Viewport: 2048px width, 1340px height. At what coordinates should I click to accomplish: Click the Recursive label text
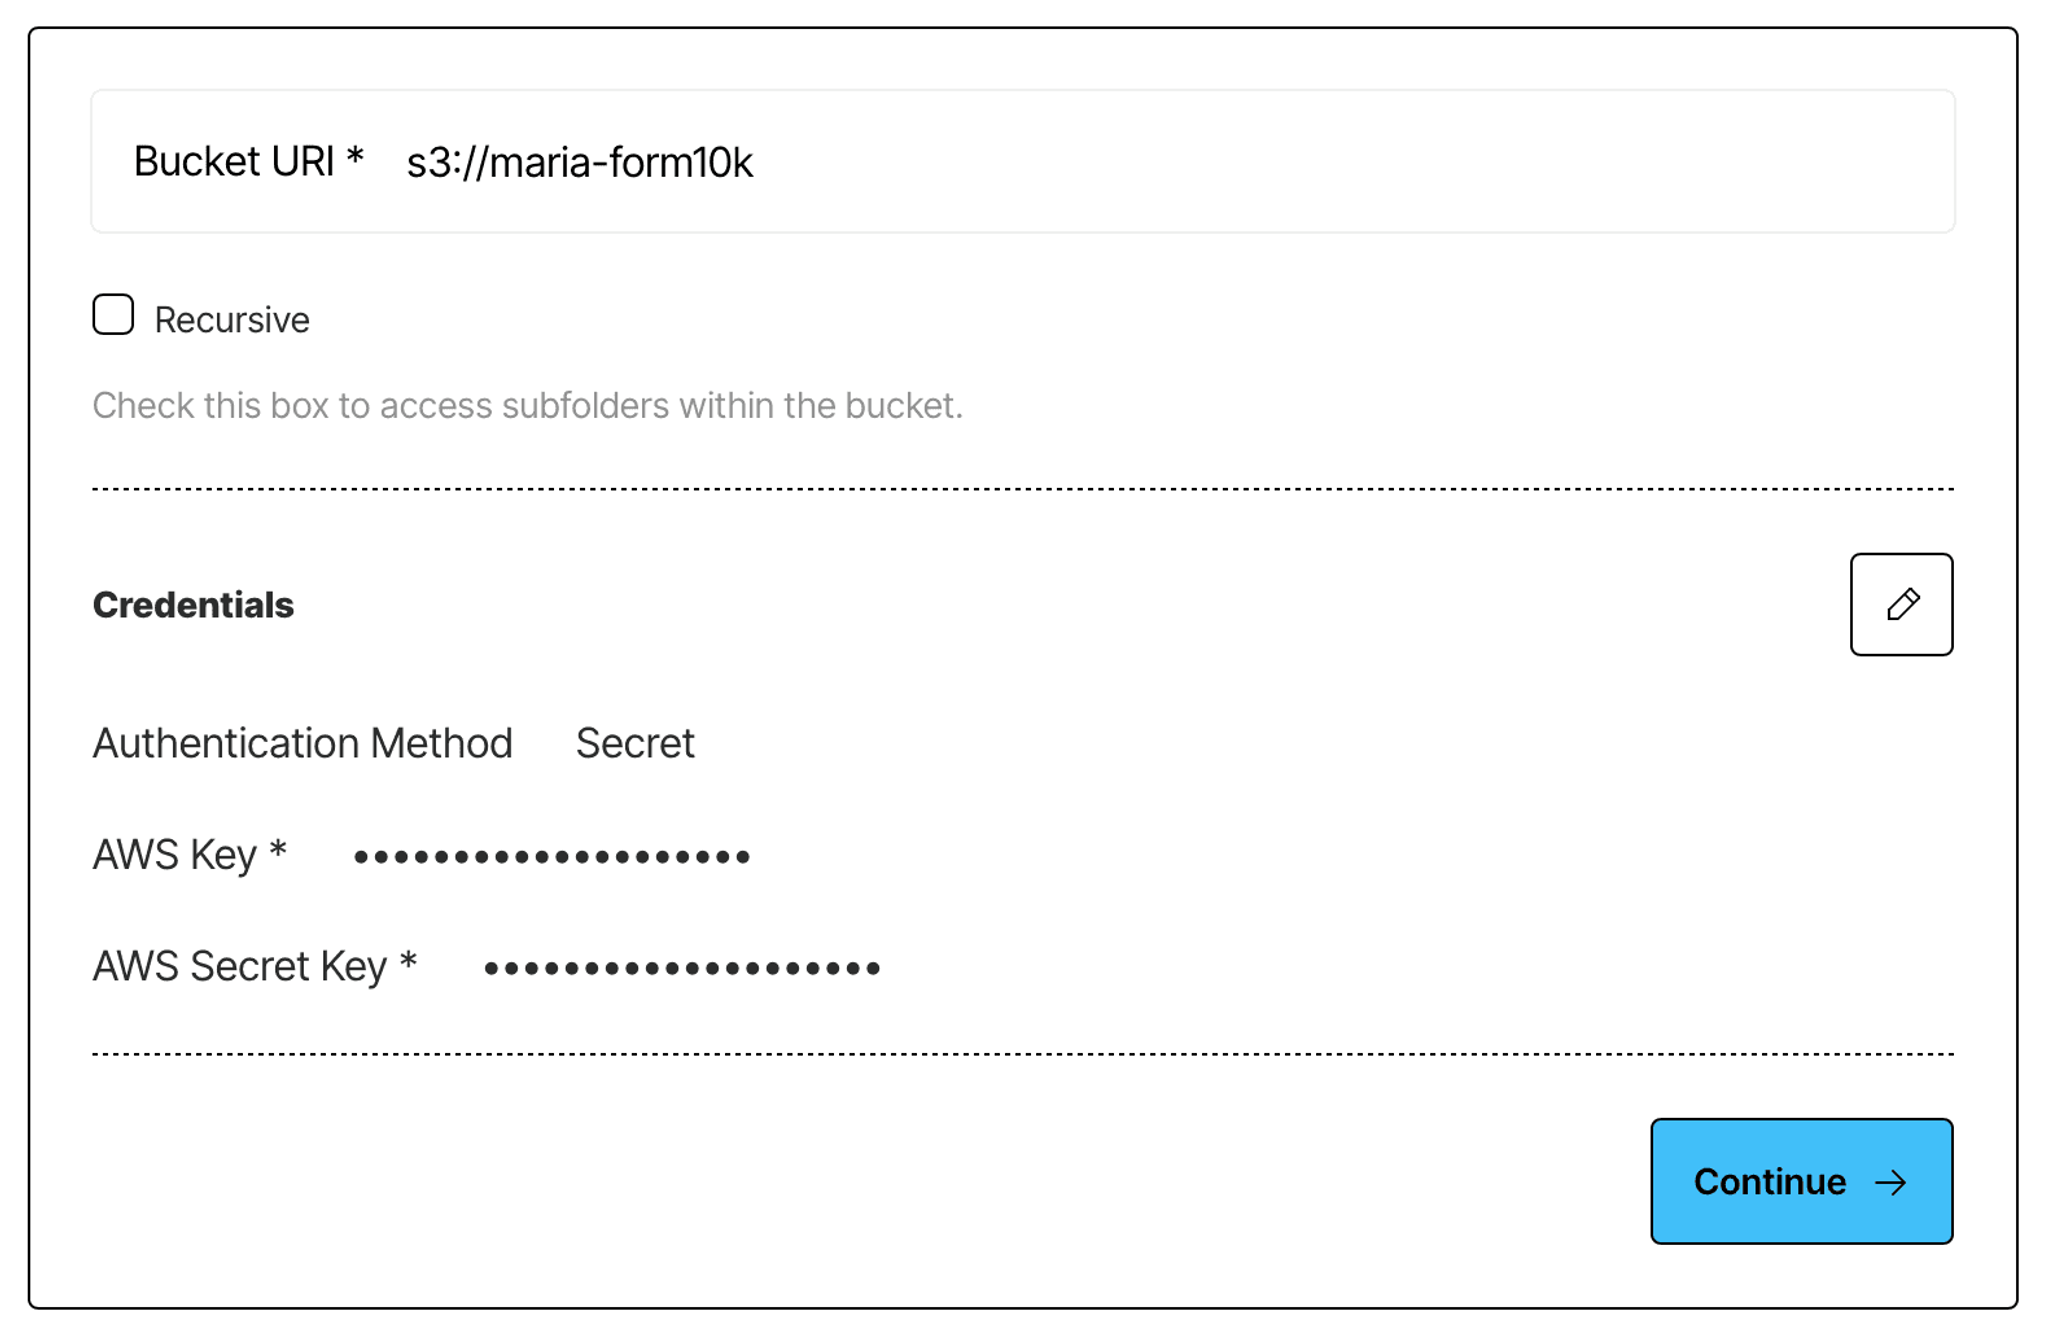click(232, 320)
